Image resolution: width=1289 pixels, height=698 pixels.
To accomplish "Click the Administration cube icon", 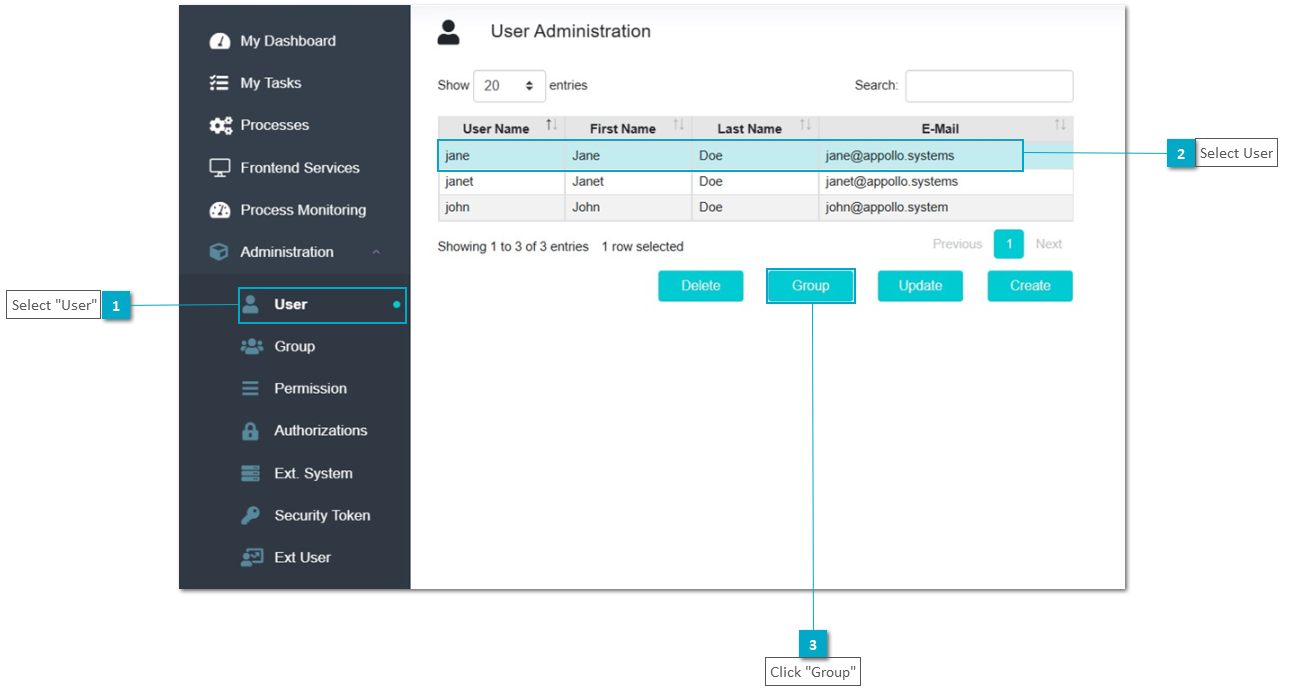I will pos(219,252).
